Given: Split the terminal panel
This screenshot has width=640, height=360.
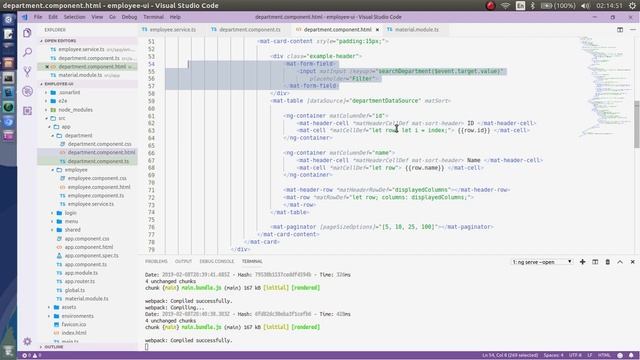Looking at the screenshot, I should click(x=595, y=262).
